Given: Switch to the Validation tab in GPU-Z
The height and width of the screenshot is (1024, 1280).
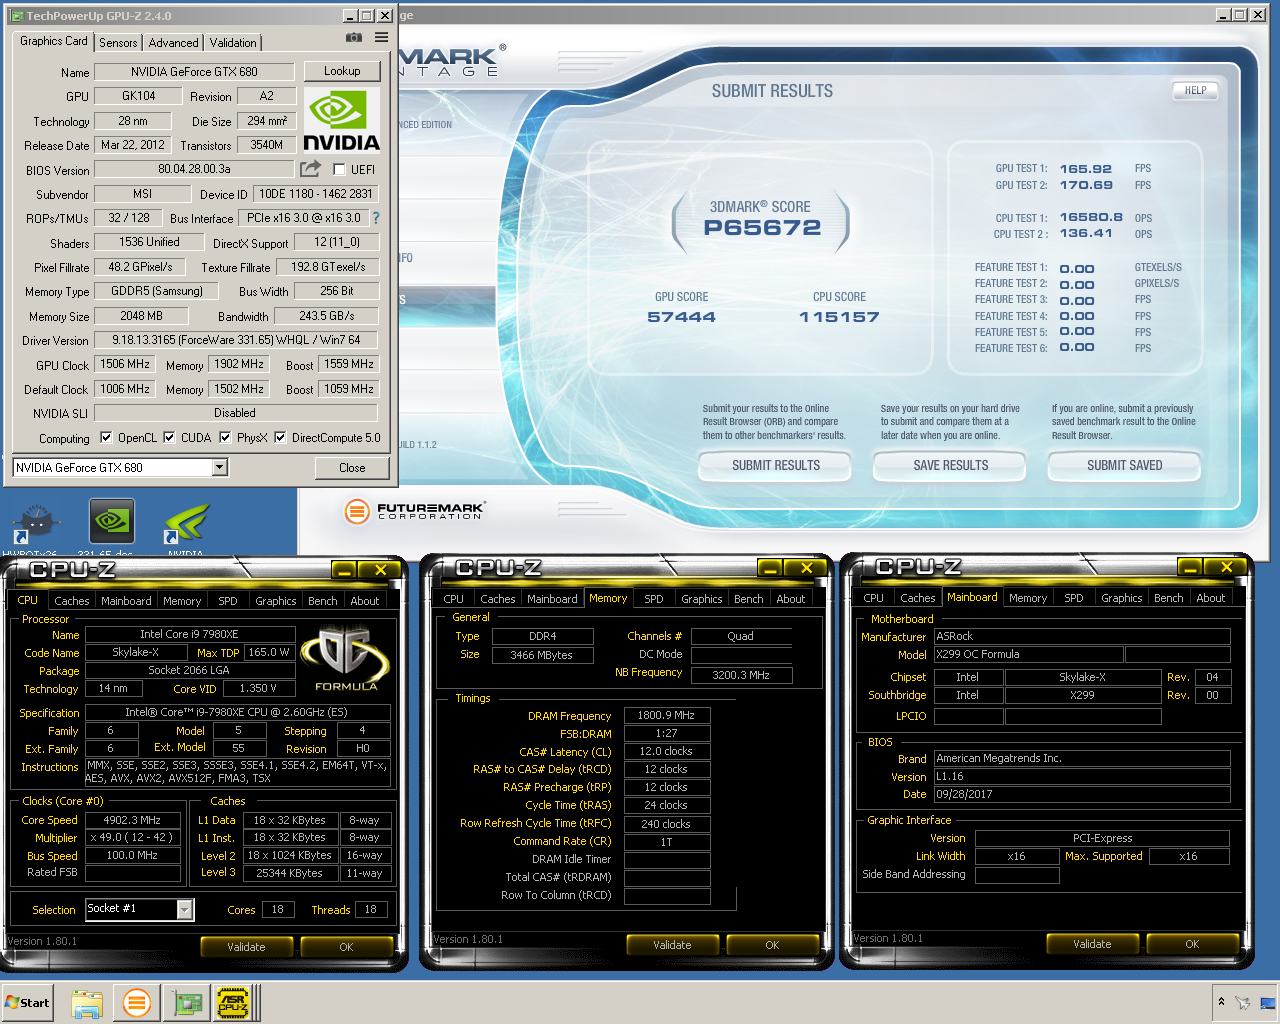Looking at the screenshot, I should (233, 42).
